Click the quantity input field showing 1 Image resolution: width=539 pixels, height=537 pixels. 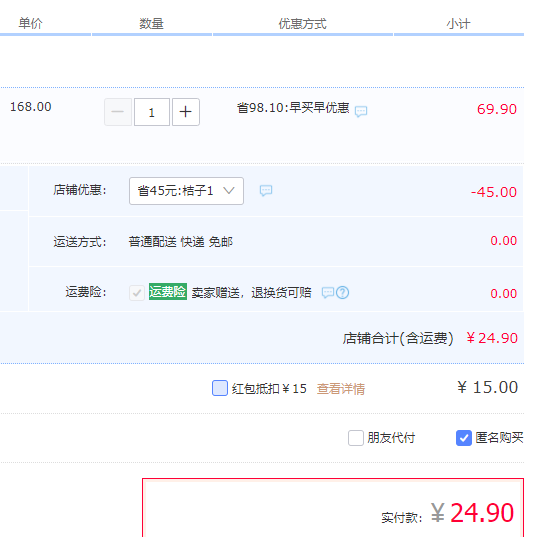(152, 112)
